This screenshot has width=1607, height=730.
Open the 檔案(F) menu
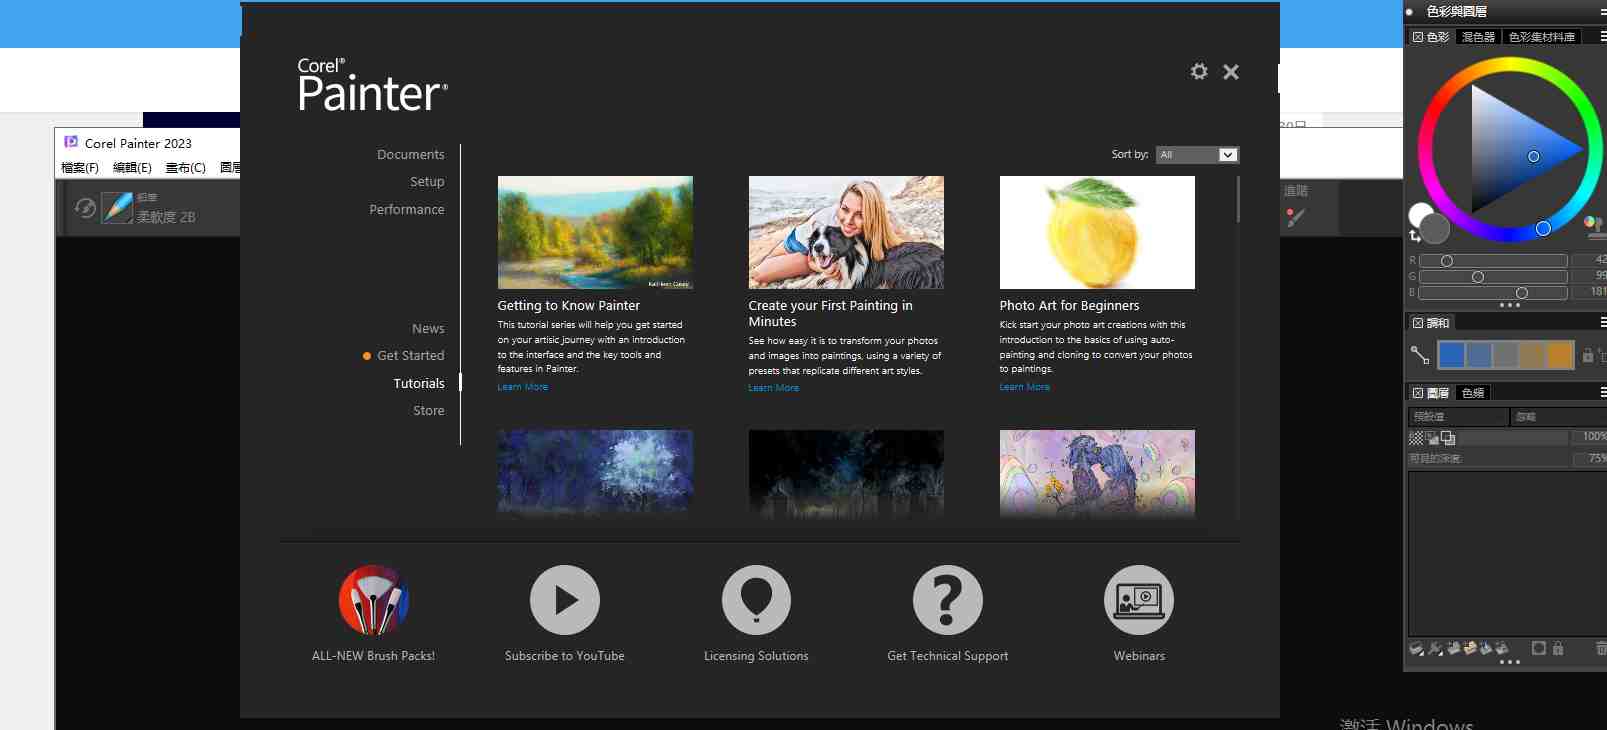tap(80, 168)
